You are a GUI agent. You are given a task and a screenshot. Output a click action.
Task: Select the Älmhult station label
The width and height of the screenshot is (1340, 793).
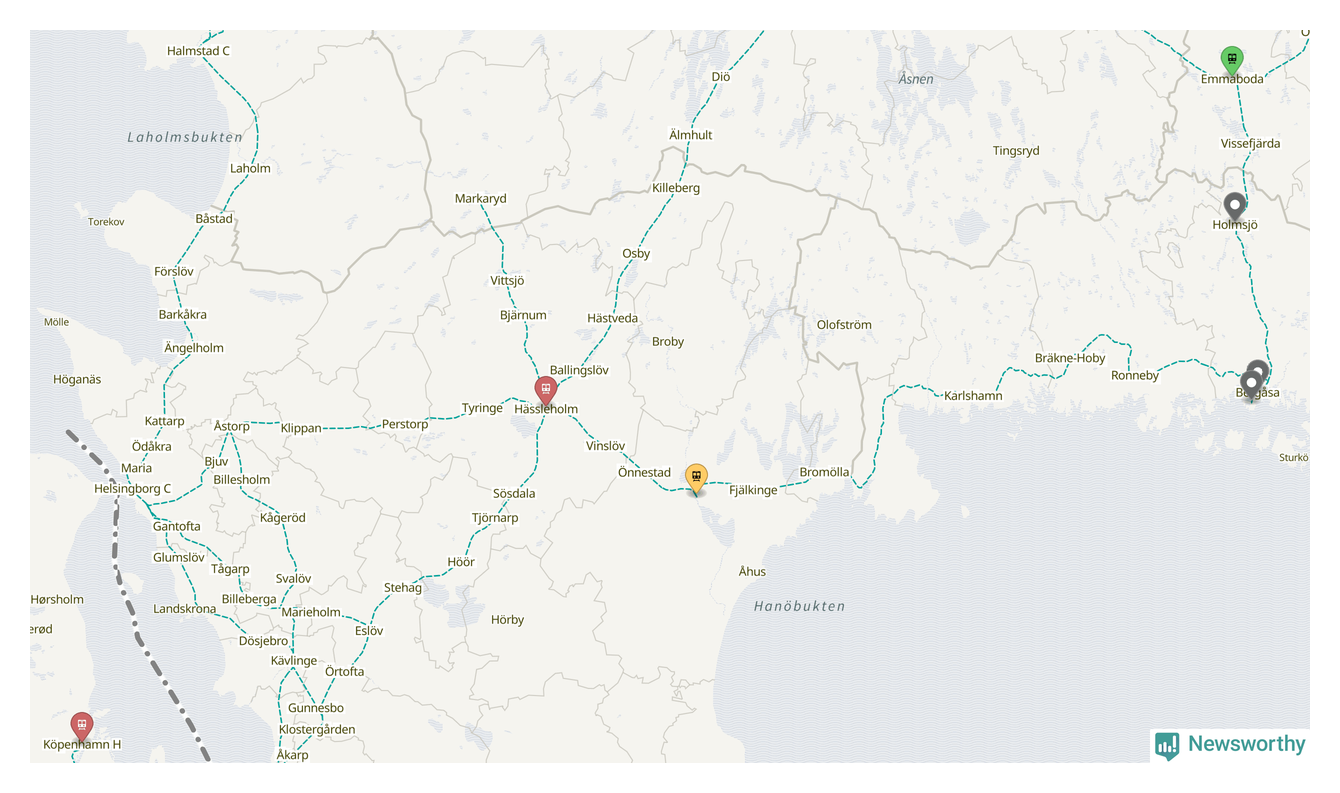690,135
